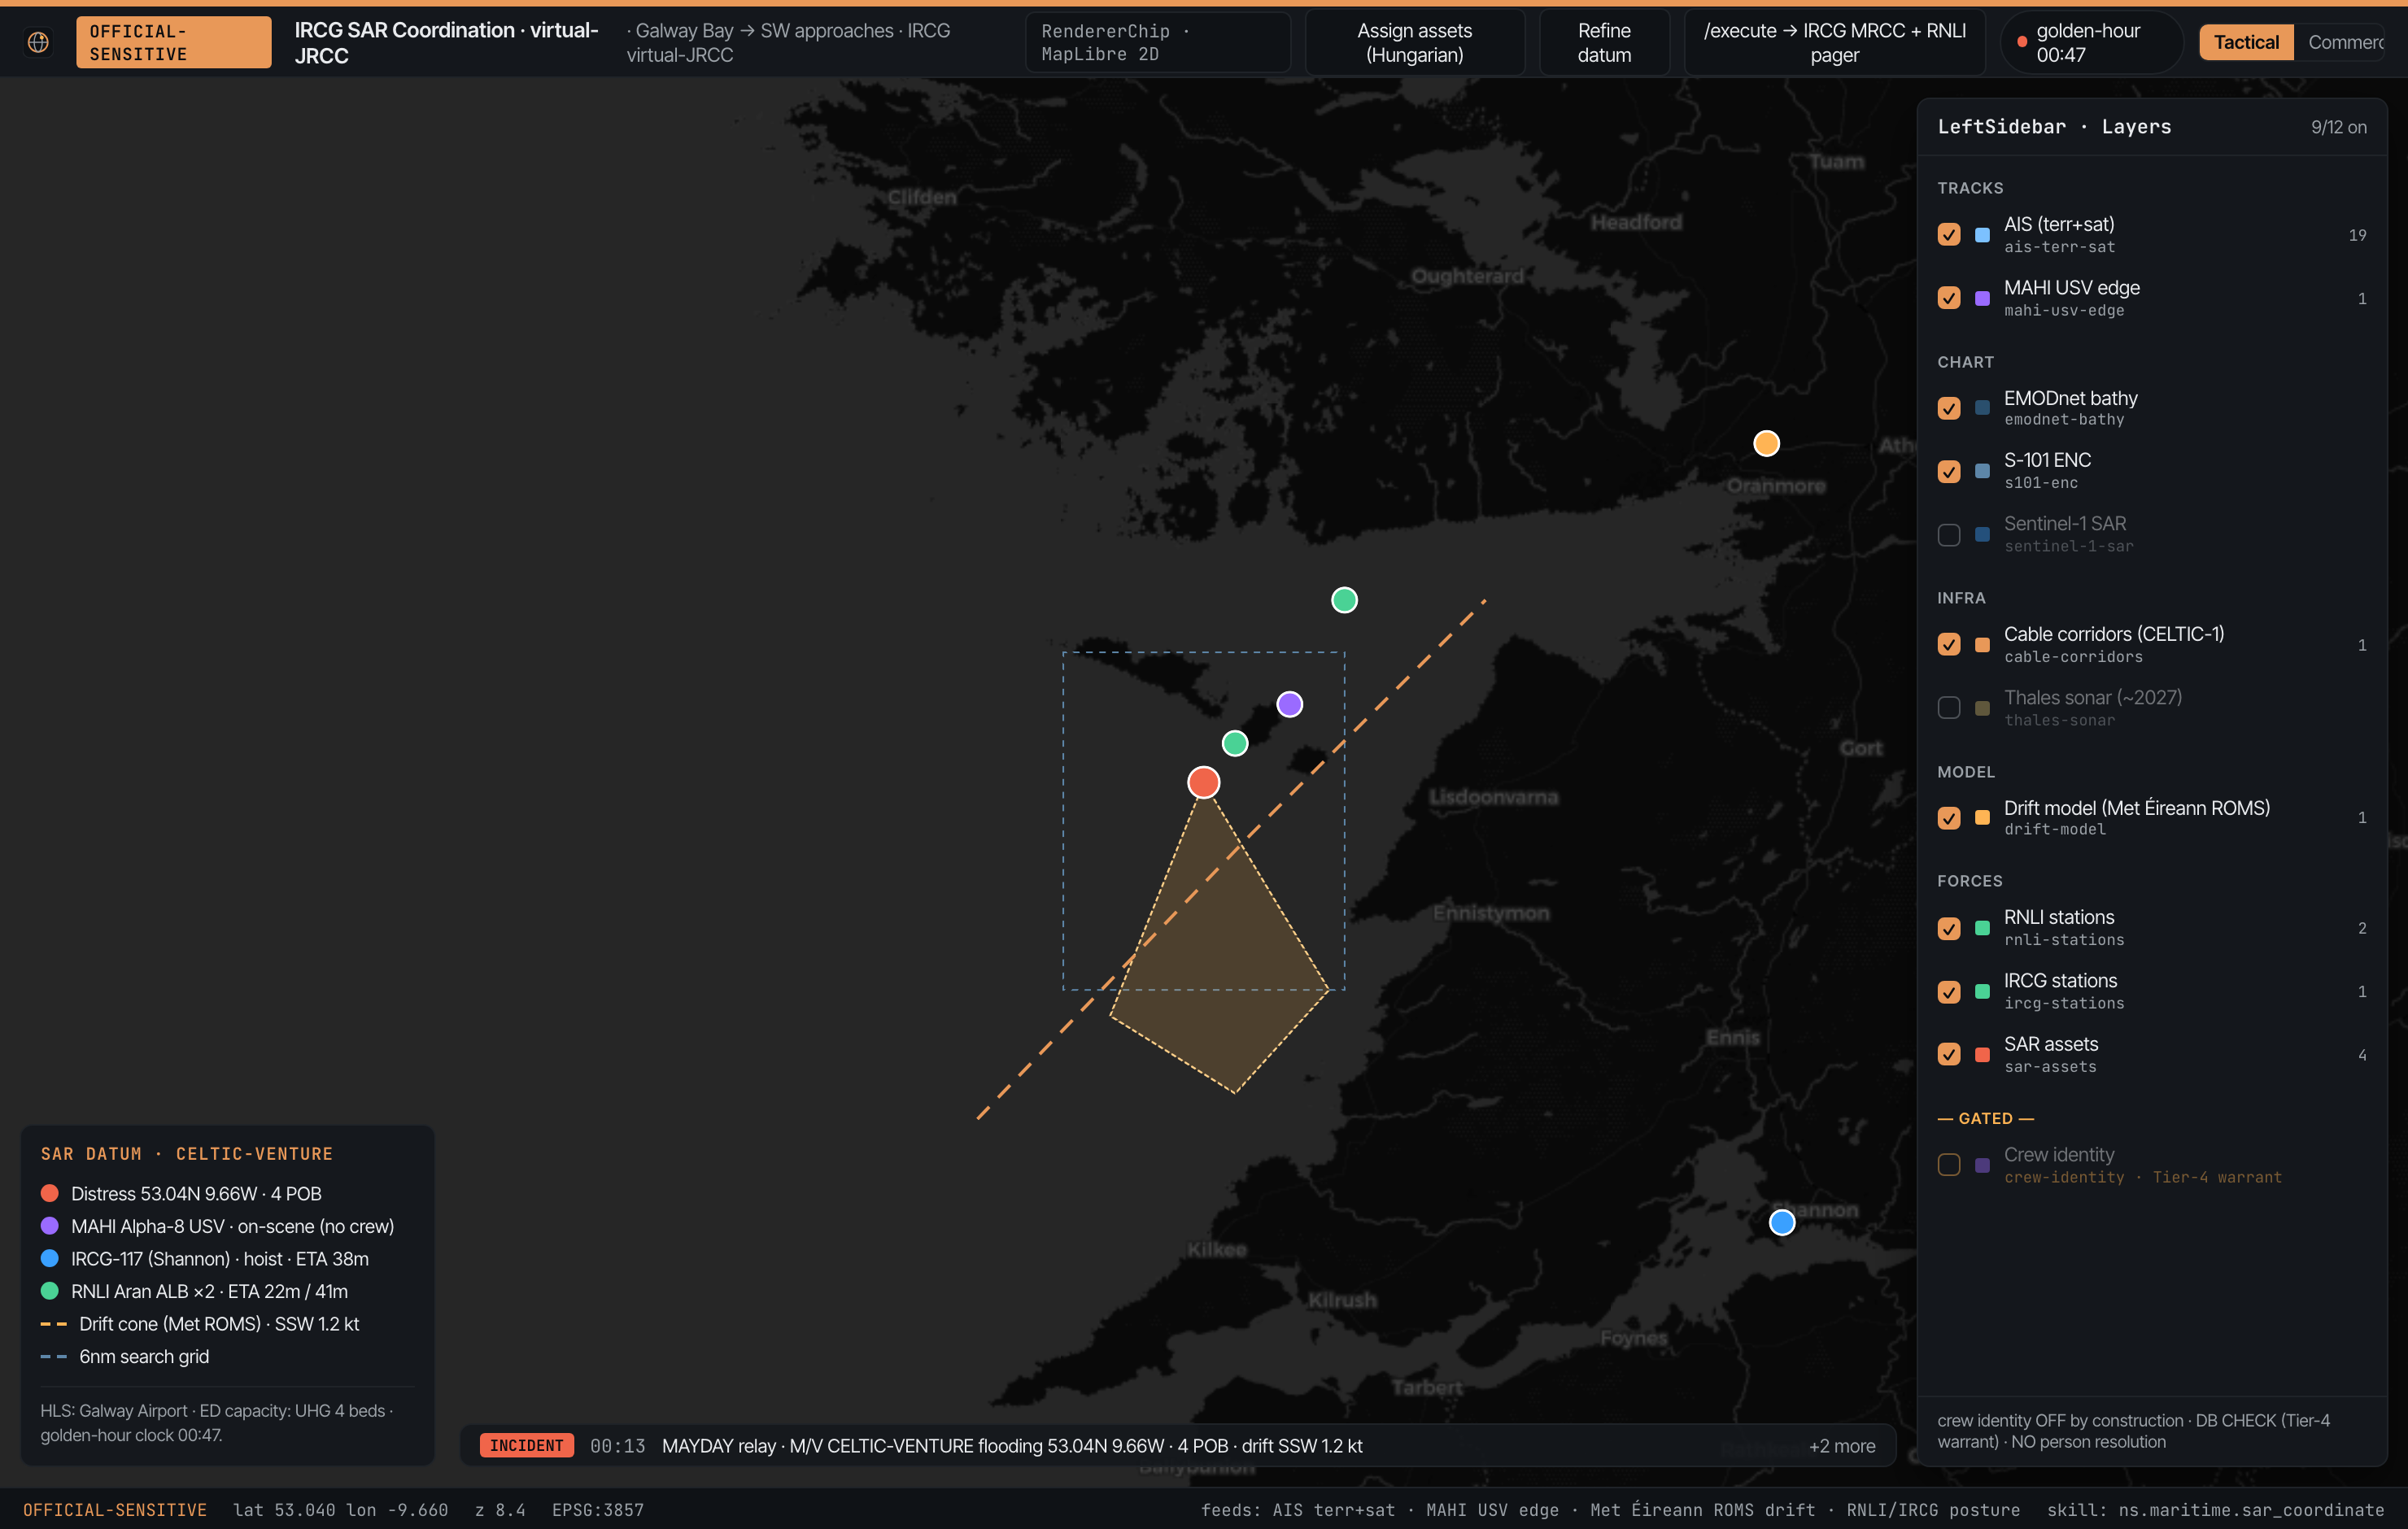Click the red distress marker on the map
The height and width of the screenshot is (1529, 2408).
(x=1203, y=782)
